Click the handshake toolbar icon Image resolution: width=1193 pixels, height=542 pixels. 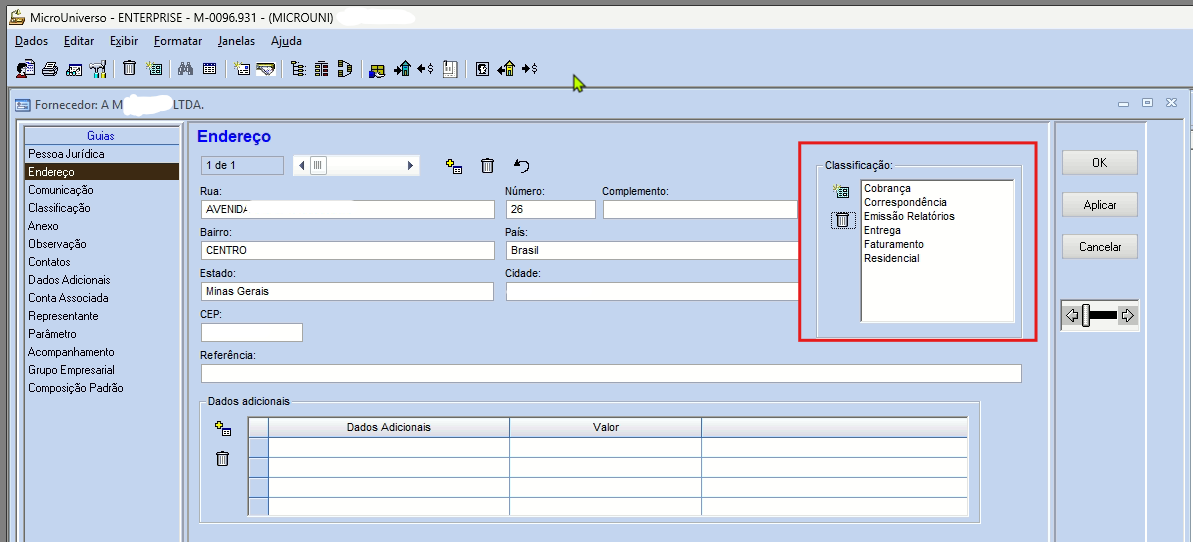[x=265, y=69]
